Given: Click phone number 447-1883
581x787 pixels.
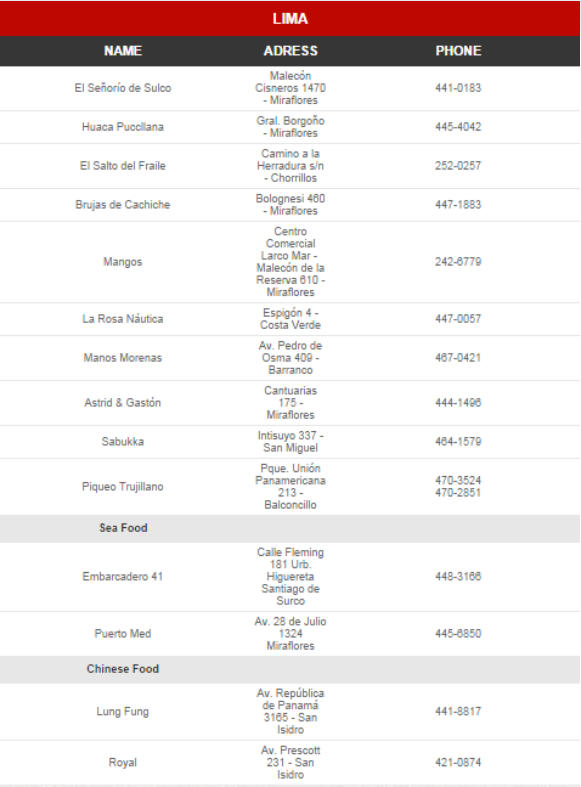Looking at the screenshot, I should pyautogui.click(x=458, y=205).
